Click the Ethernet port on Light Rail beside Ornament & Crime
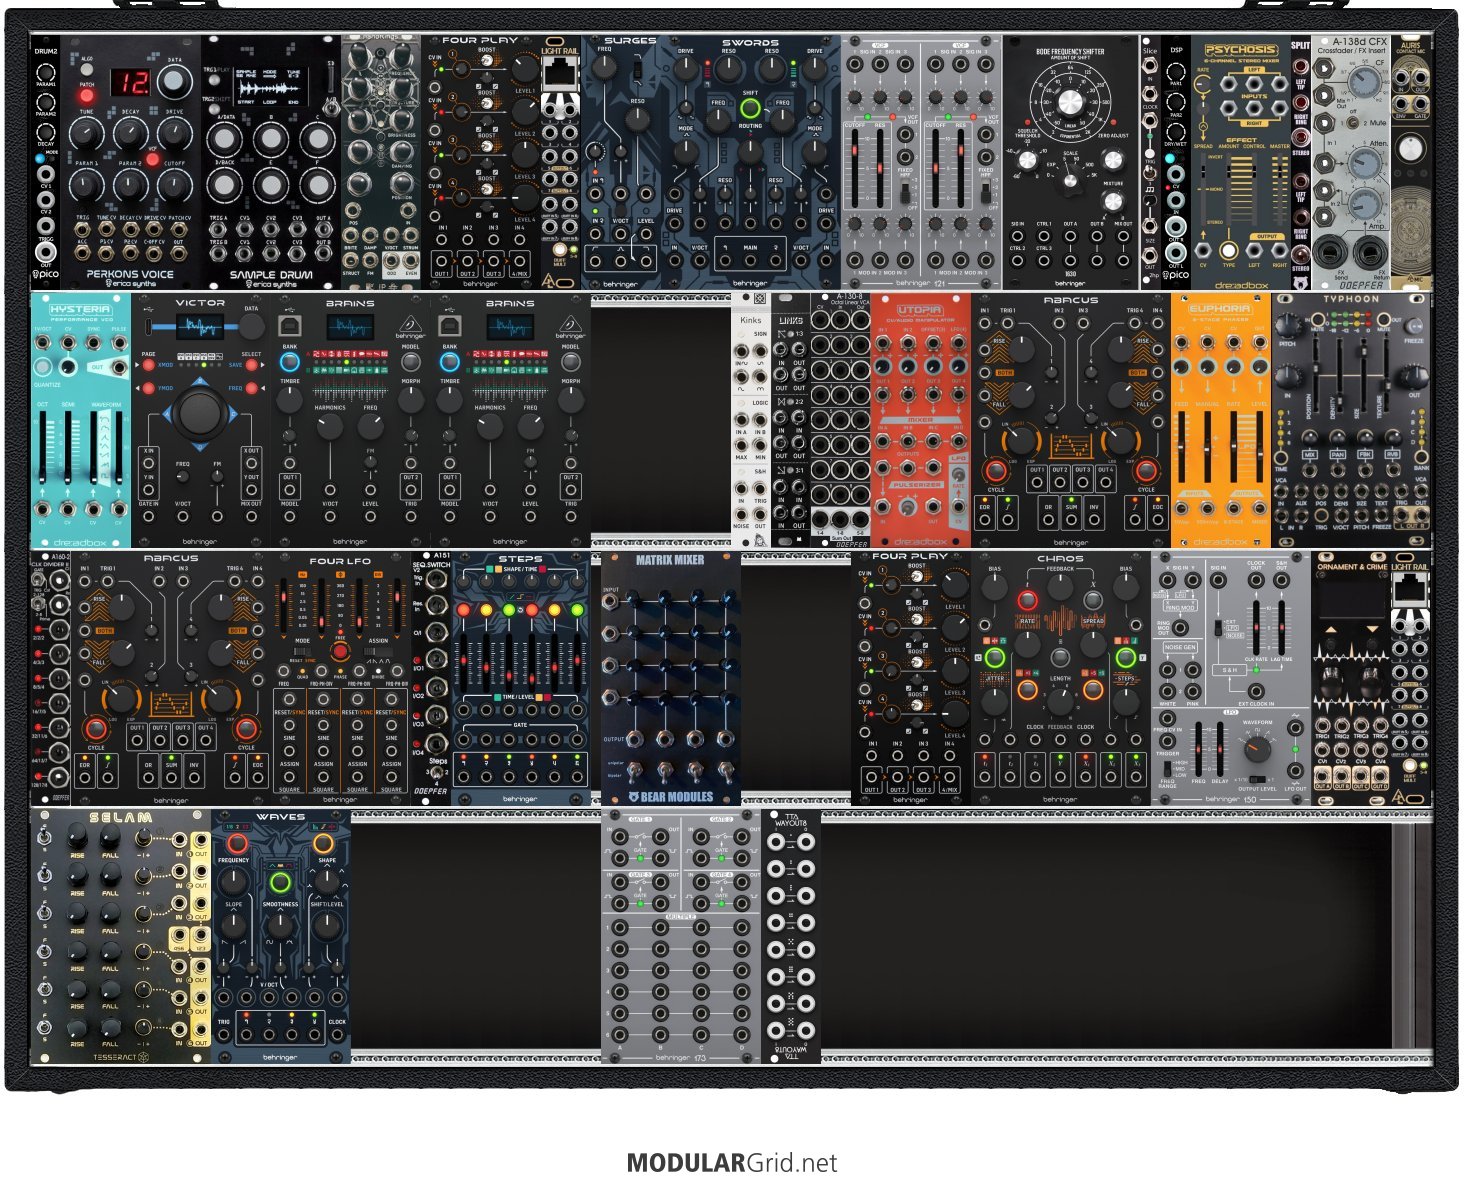Viewport: 1466px width, 1184px height. (x=1408, y=589)
